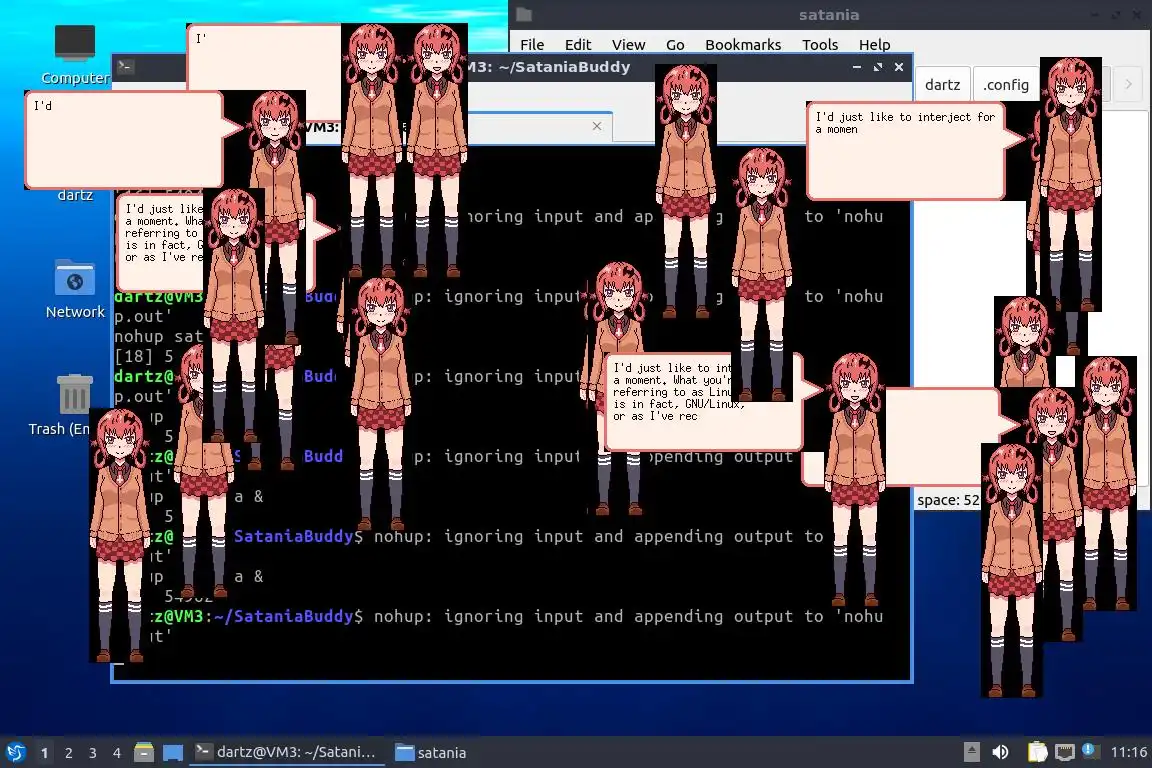Open the network status tray icon
The height and width of the screenshot is (768, 1152).
[x=1065, y=753]
